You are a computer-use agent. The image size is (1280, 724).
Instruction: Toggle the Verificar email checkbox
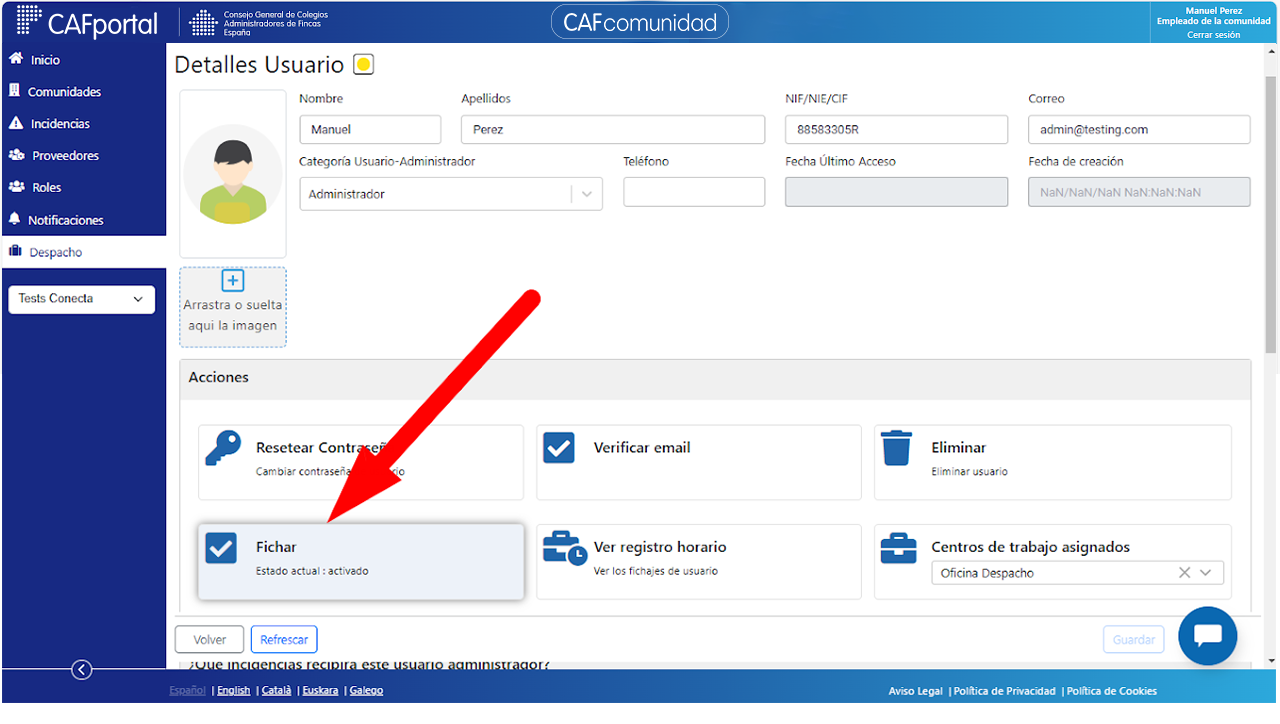(559, 447)
